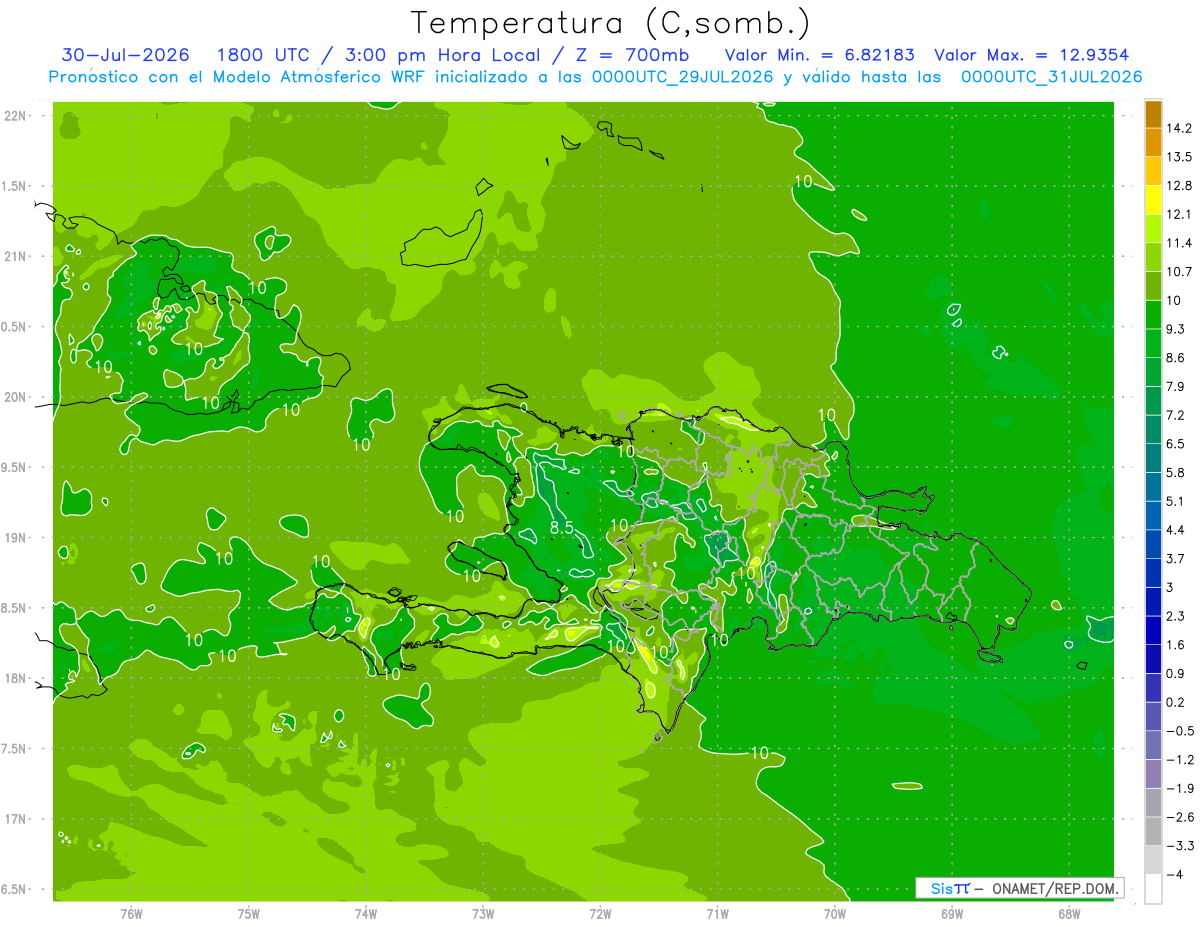Click the 'Temperatura (C,somb.)' title
The width and height of the screenshot is (1200, 927).
(x=610, y=22)
